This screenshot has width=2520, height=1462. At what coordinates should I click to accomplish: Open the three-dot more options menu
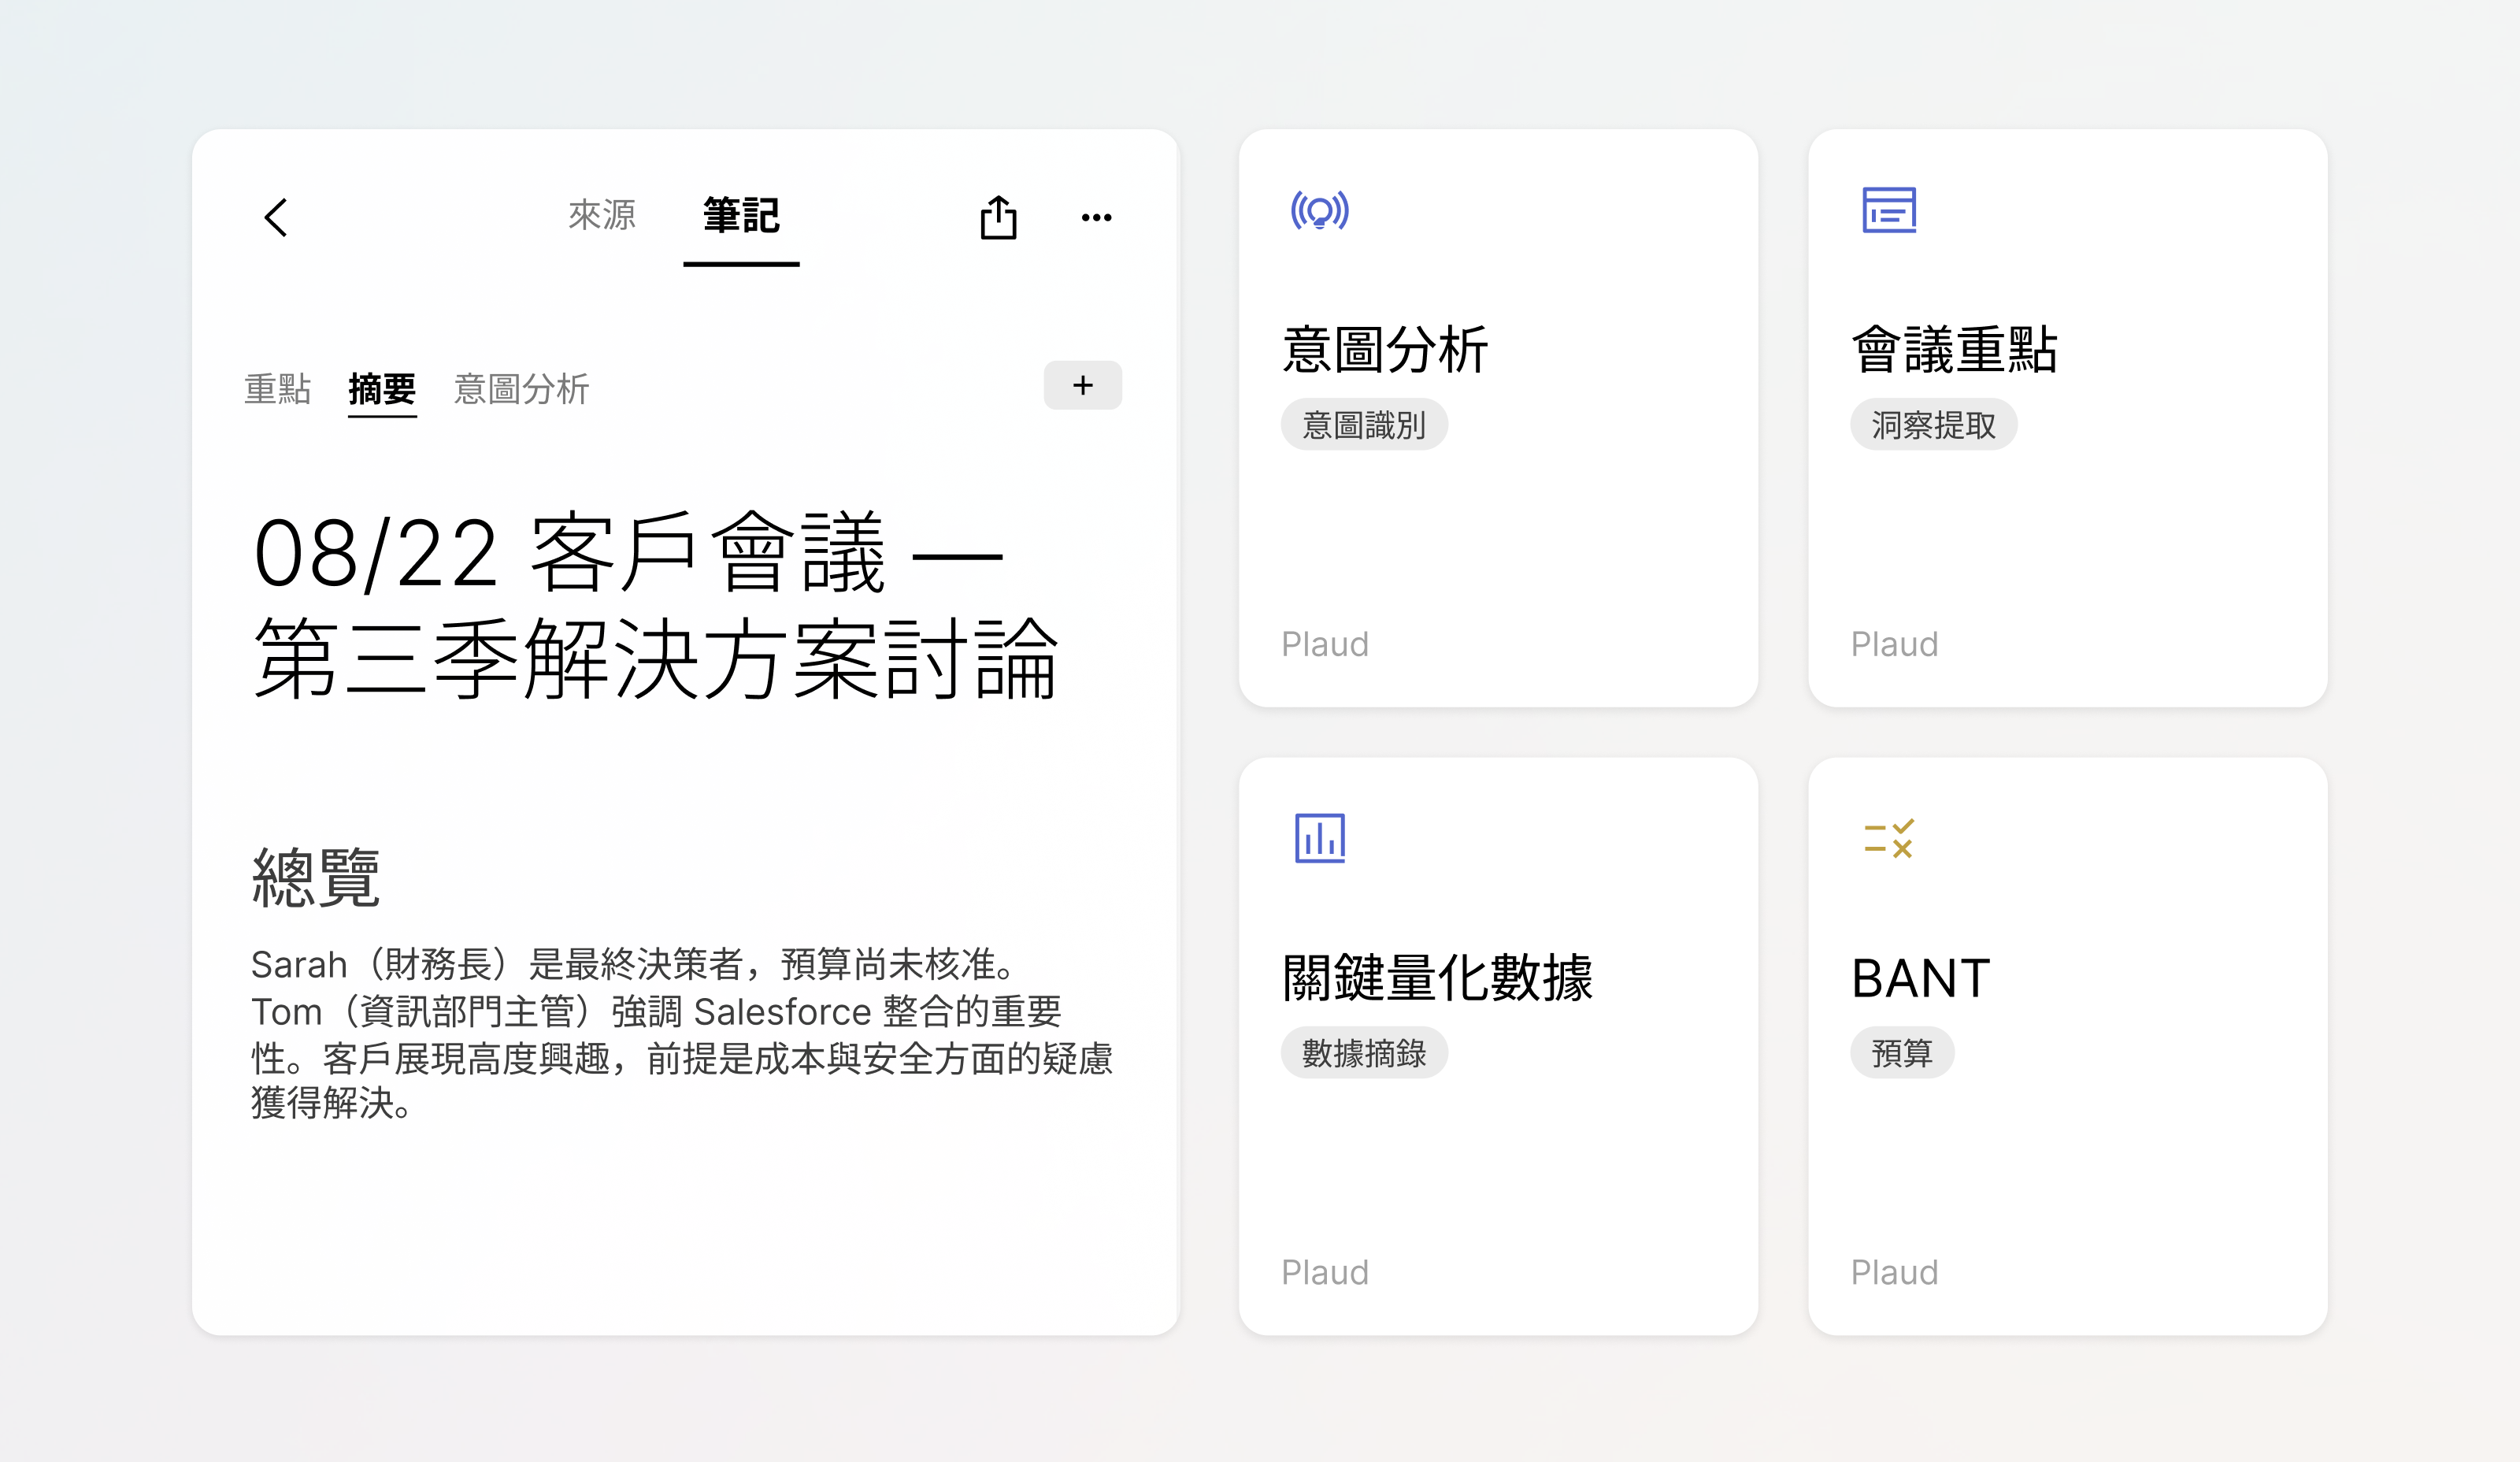coord(1096,217)
